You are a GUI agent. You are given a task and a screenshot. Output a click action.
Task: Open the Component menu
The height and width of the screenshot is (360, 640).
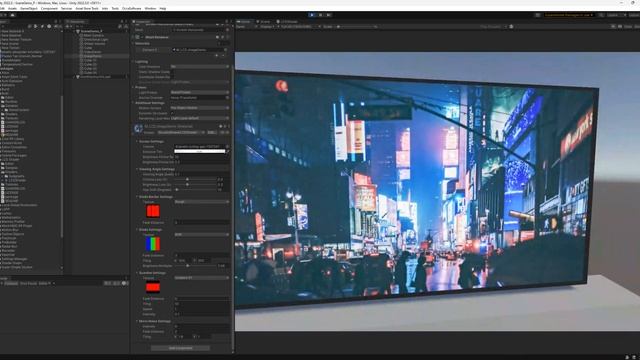(49, 8)
